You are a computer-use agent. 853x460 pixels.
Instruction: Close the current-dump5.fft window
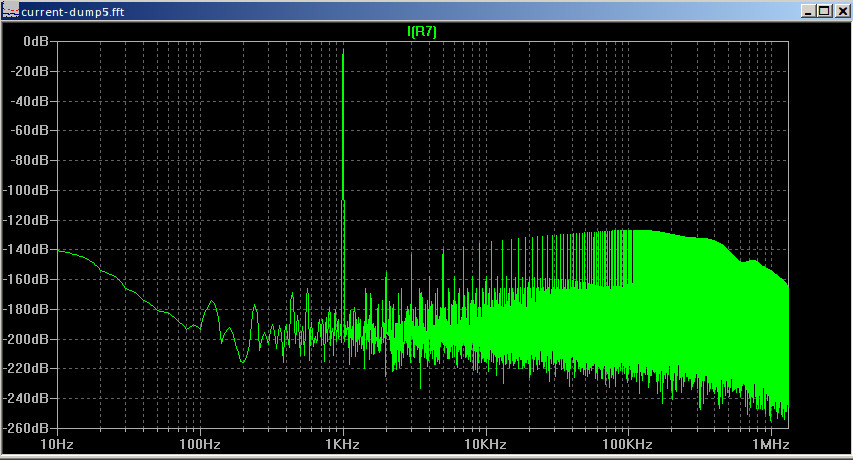pyautogui.click(x=842, y=11)
